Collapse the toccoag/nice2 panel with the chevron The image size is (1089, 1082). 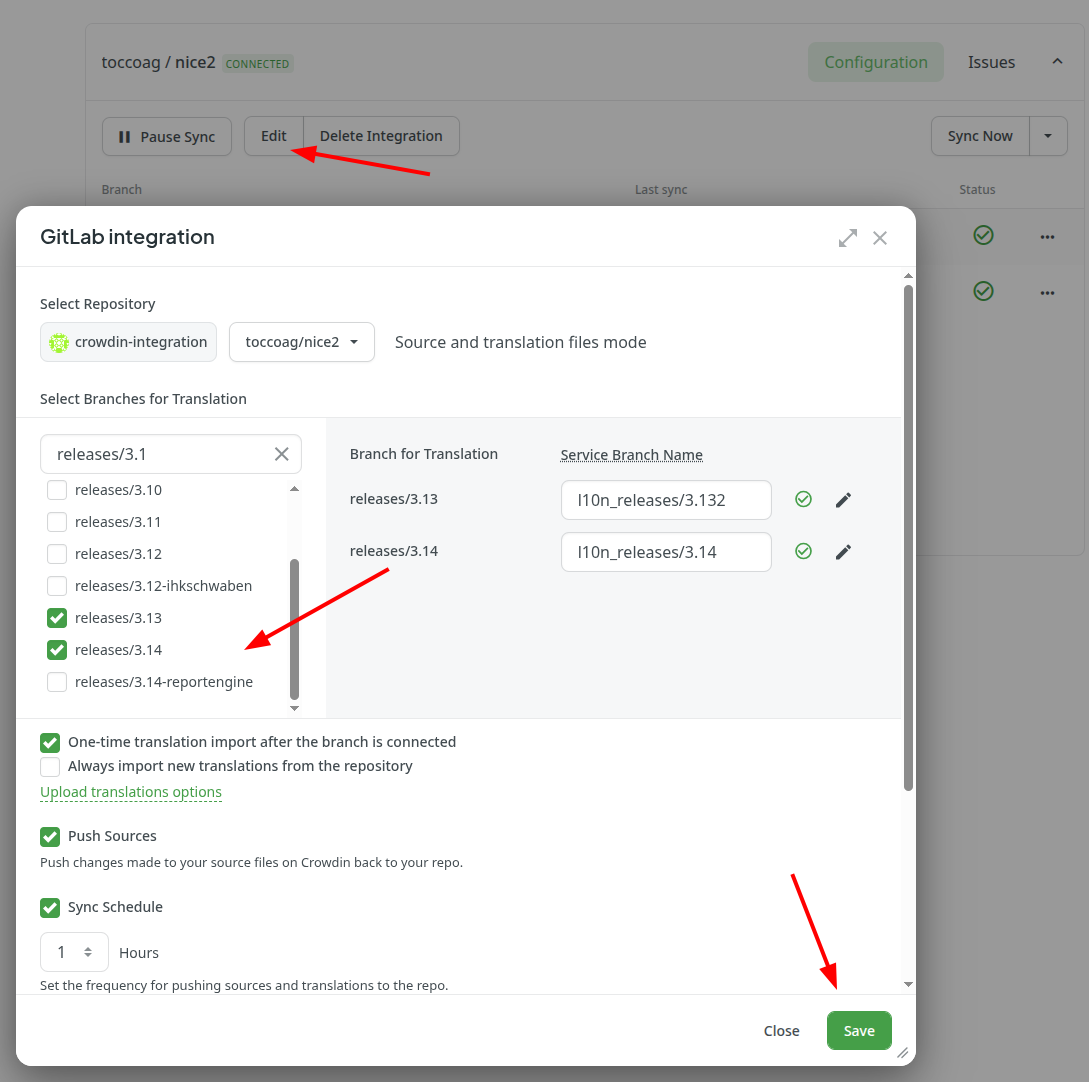click(1057, 61)
